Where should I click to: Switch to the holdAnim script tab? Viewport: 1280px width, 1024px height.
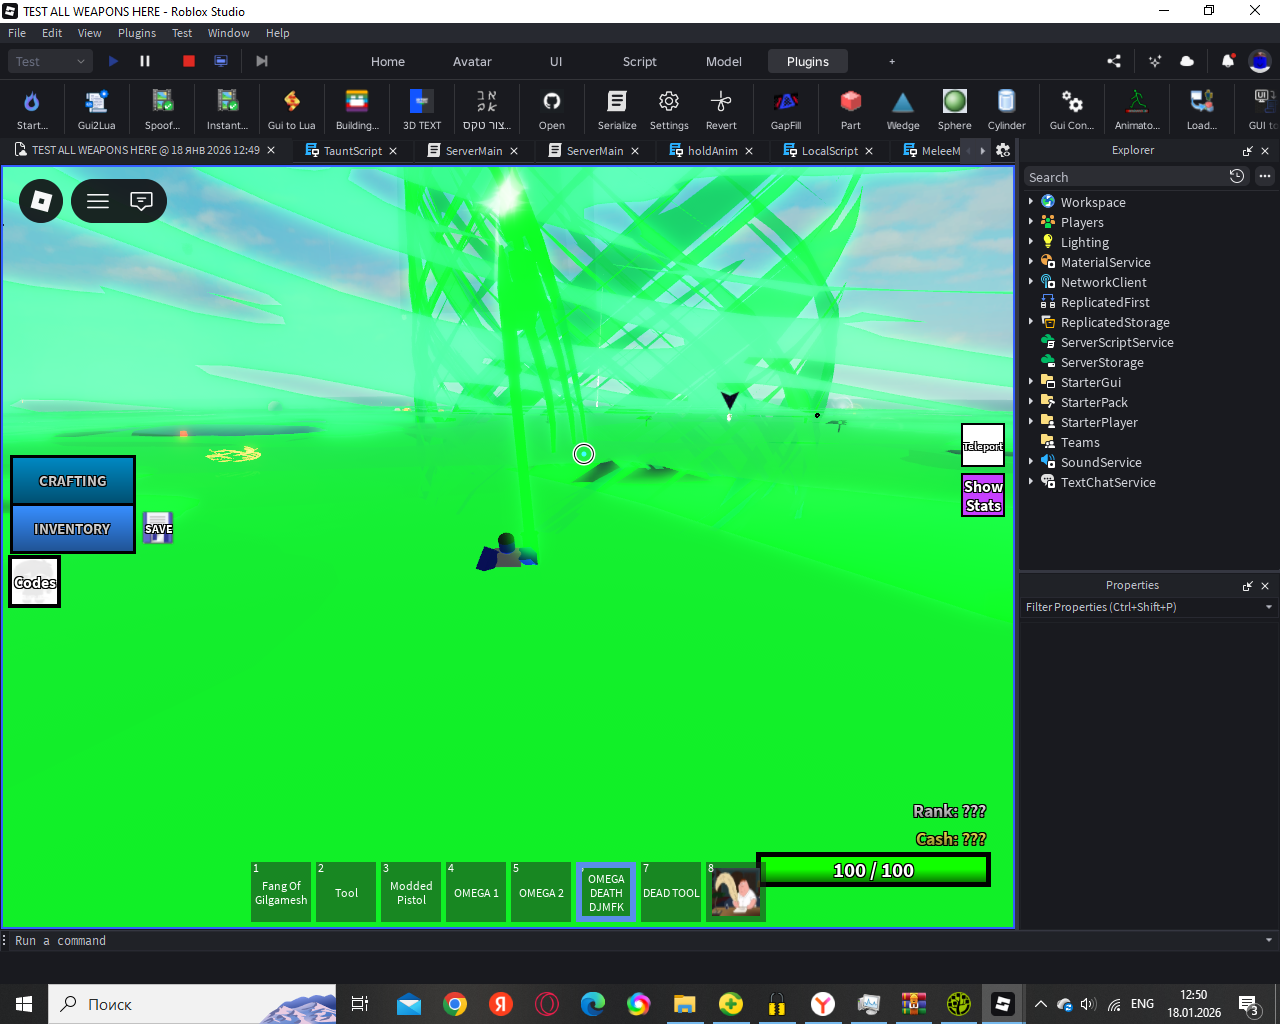point(712,151)
